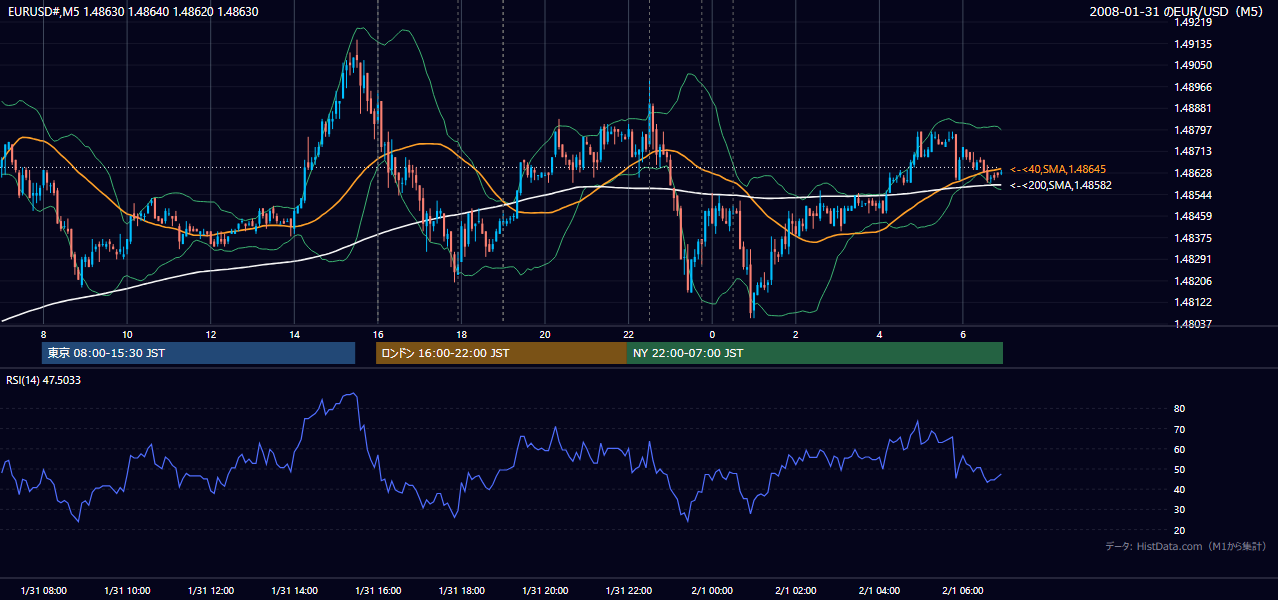Image resolution: width=1278 pixels, height=600 pixels.
Task: Click the RSI axis level 70
Action: tap(1179, 429)
